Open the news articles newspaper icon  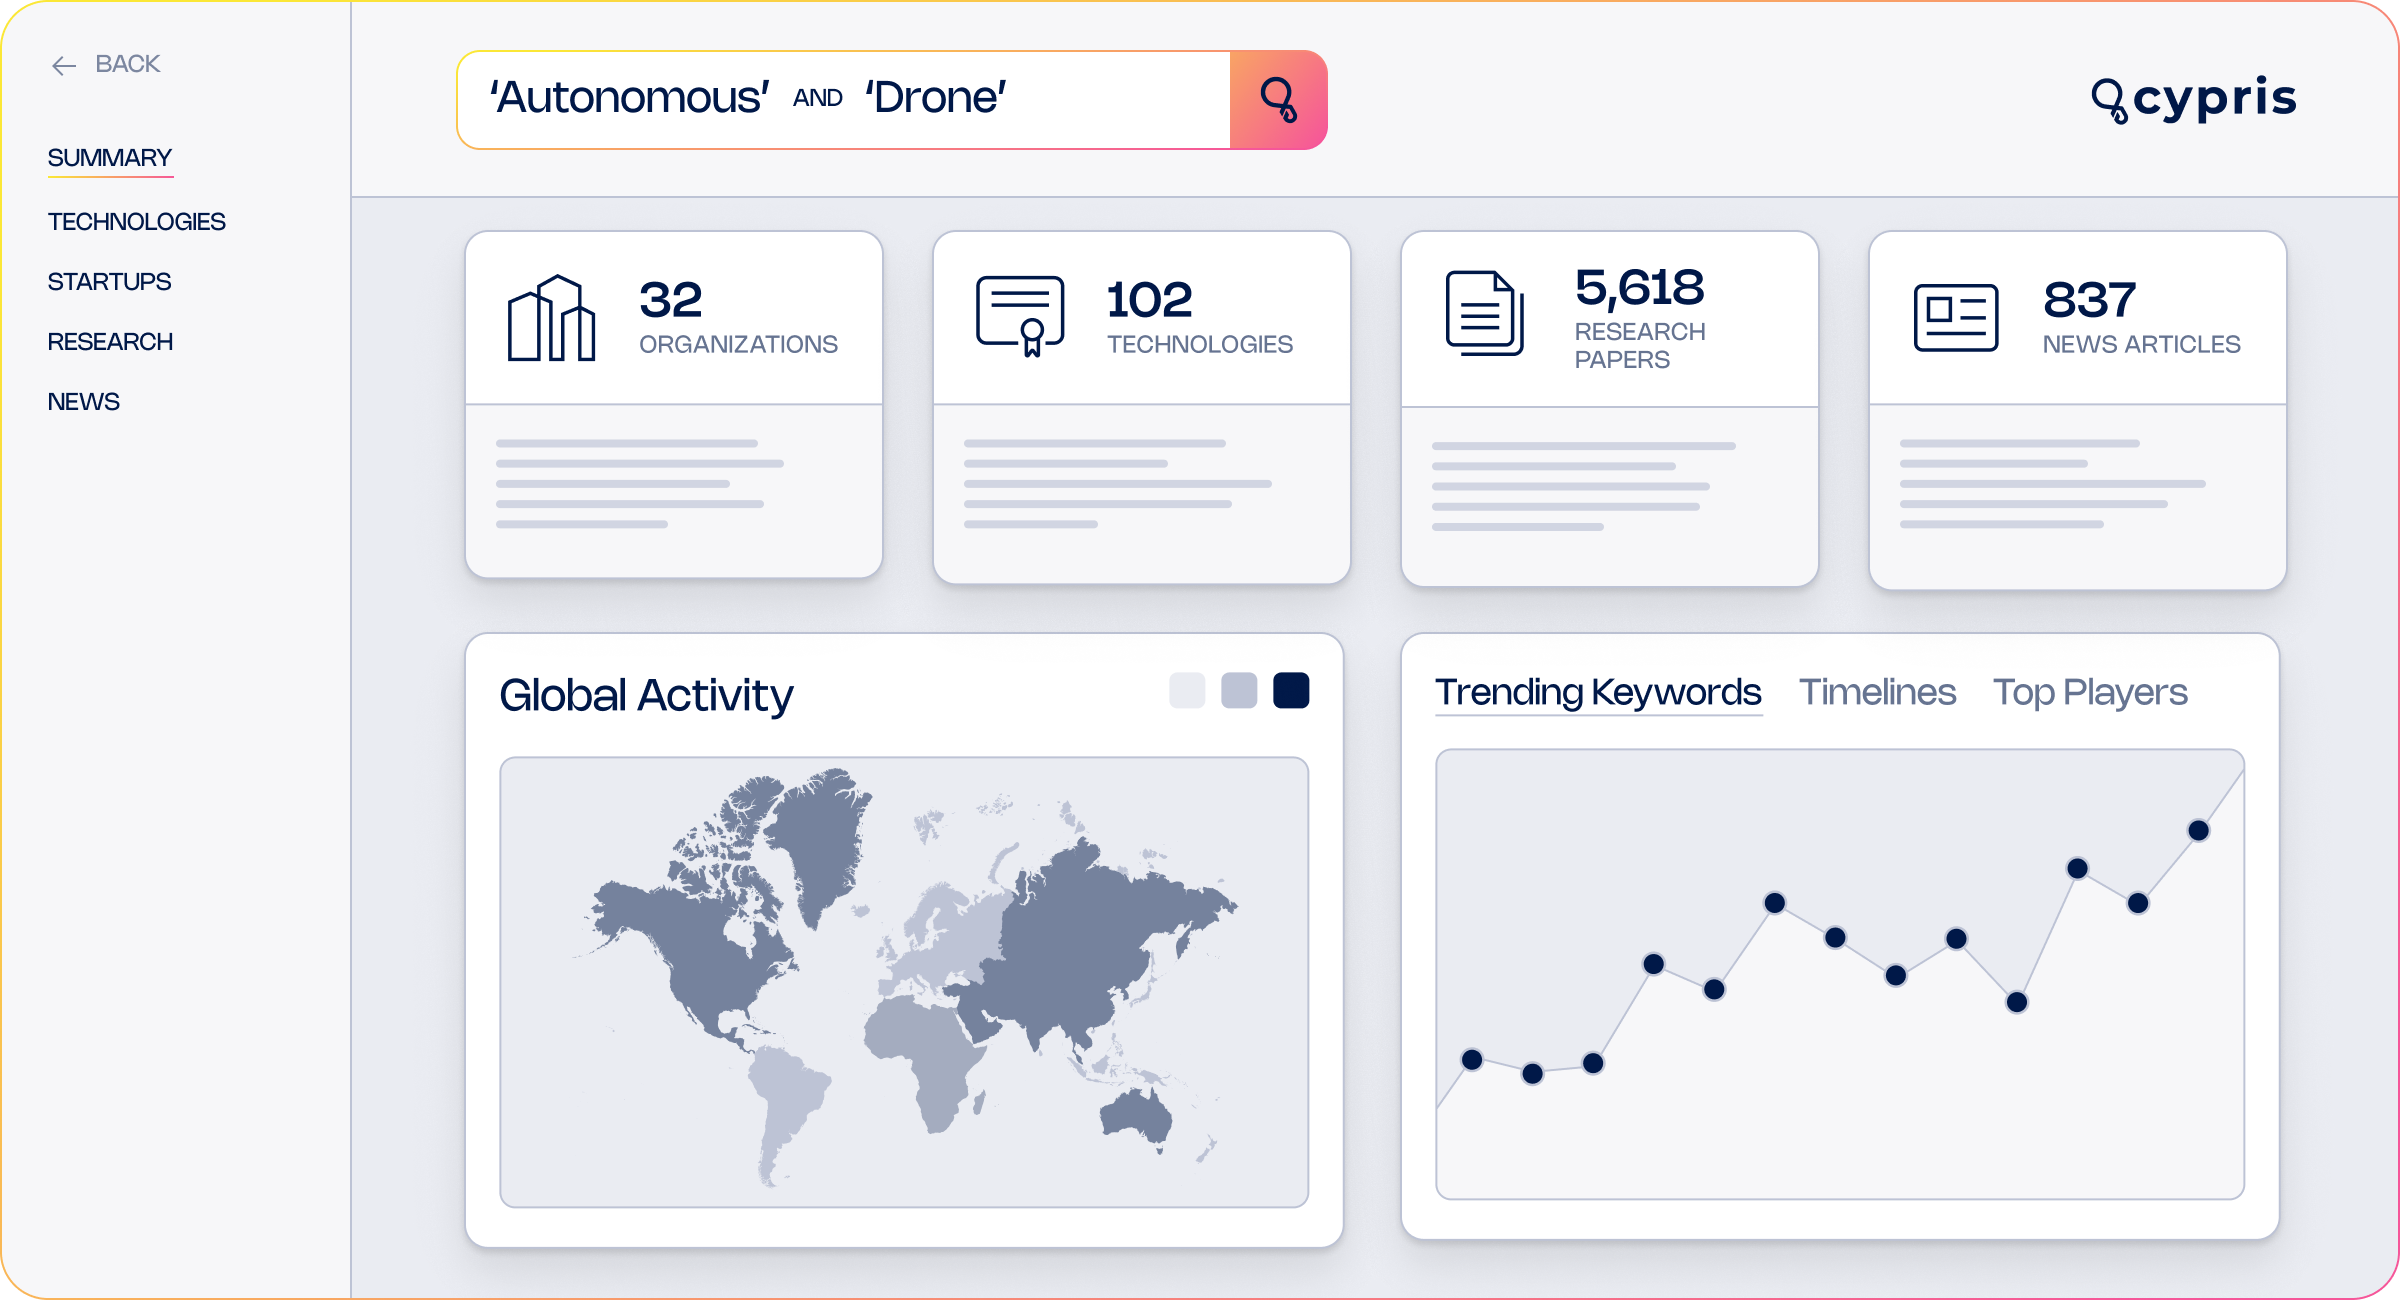pyautogui.click(x=1956, y=318)
